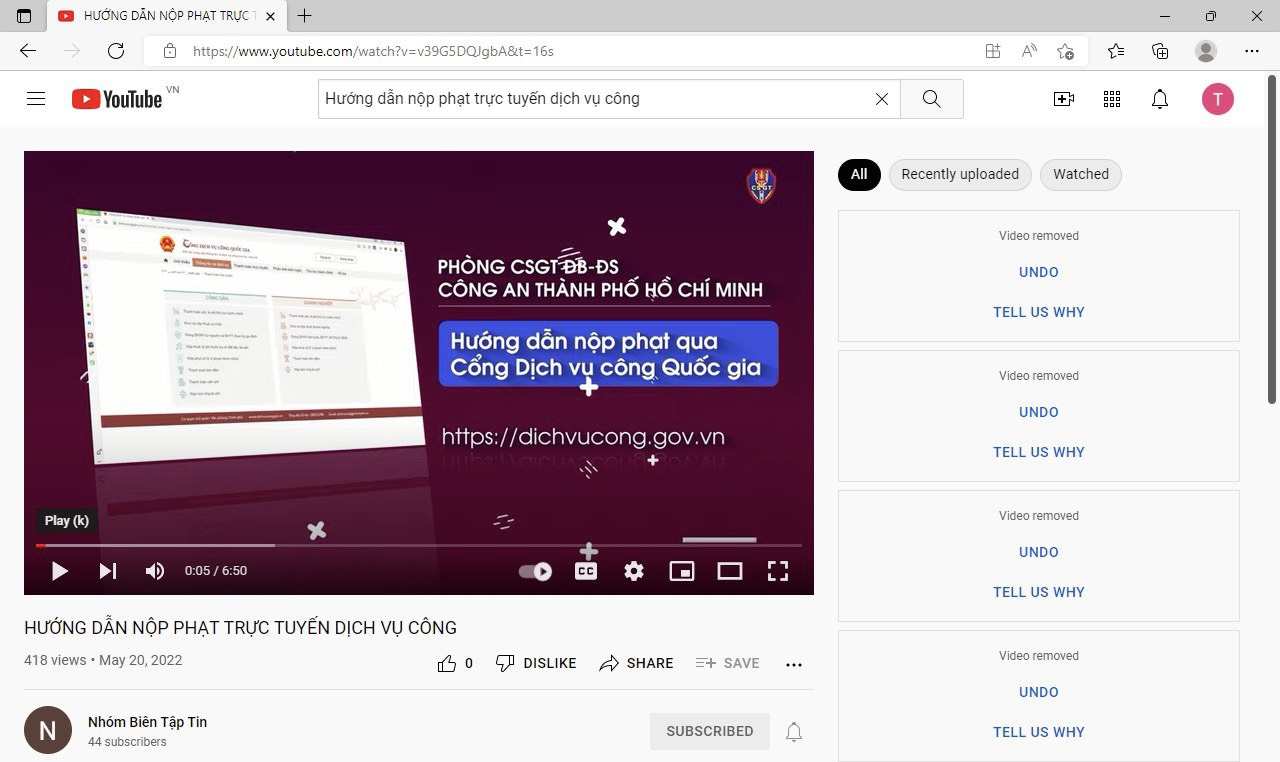Click the DISLIKE button
This screenshot has width=1280, height=762.
536,663
